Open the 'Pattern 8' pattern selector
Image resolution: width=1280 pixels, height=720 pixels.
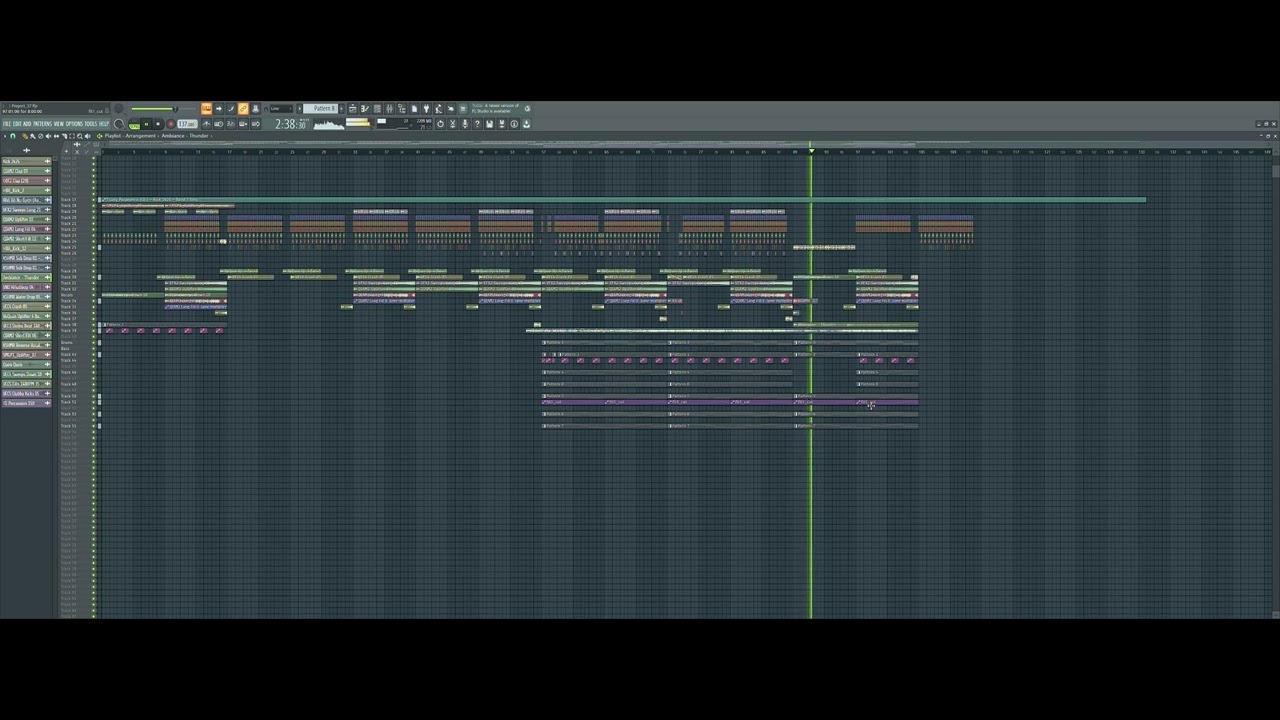(321, 108)
